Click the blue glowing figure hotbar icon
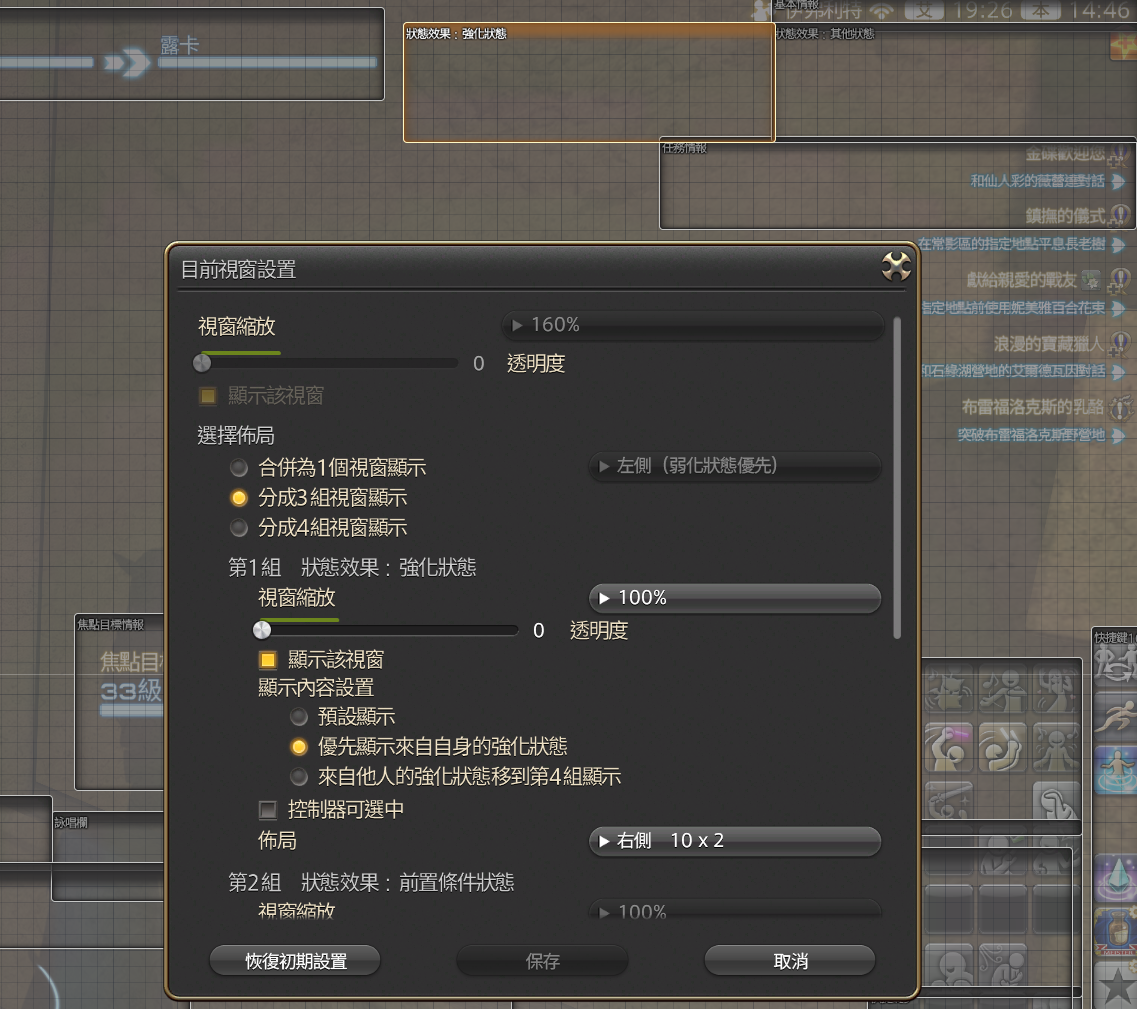The image size is (1137, 1009). 1116,770
